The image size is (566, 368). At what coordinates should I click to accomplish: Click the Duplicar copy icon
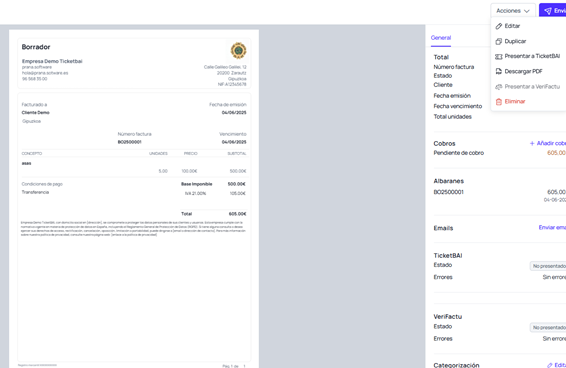click(498, 41)
